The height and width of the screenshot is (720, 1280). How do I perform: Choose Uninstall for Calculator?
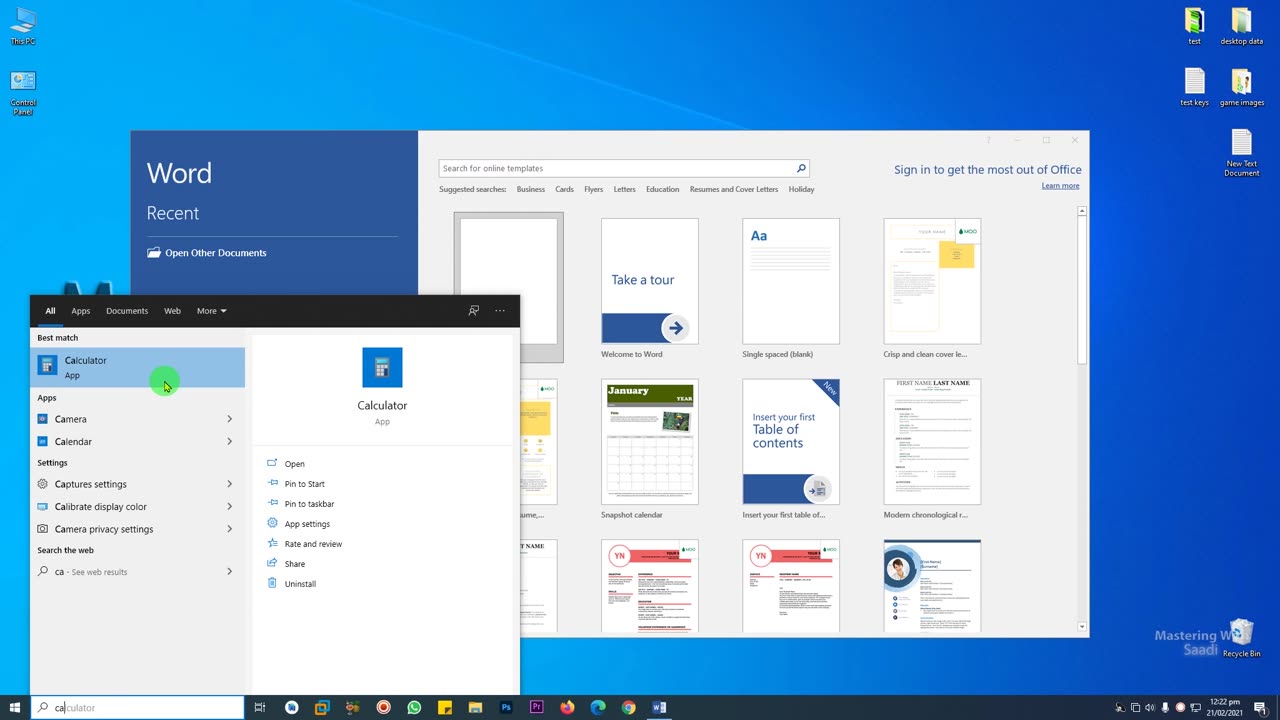(300, 584)
